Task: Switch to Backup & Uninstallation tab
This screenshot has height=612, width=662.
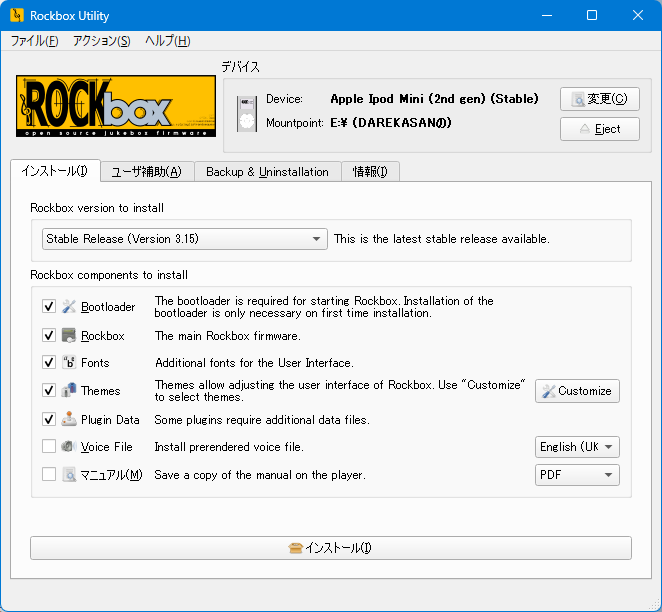Action: click(x=267, y=172)
